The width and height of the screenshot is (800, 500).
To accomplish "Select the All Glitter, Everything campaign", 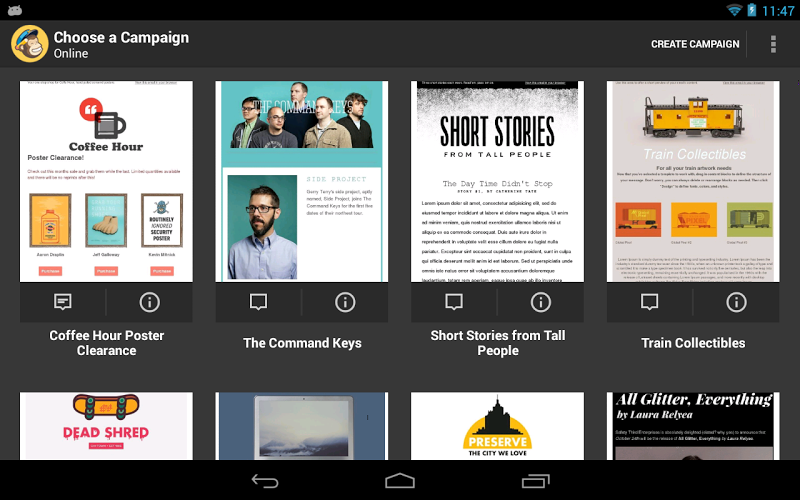I will point(693,426).
